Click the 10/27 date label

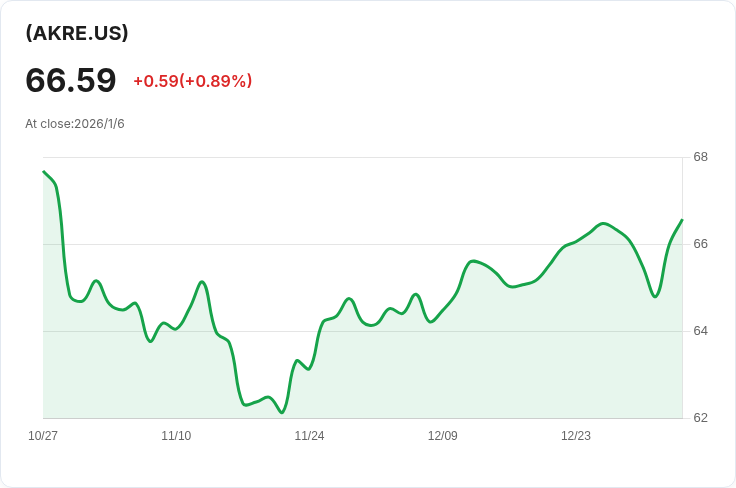point(43,436)
